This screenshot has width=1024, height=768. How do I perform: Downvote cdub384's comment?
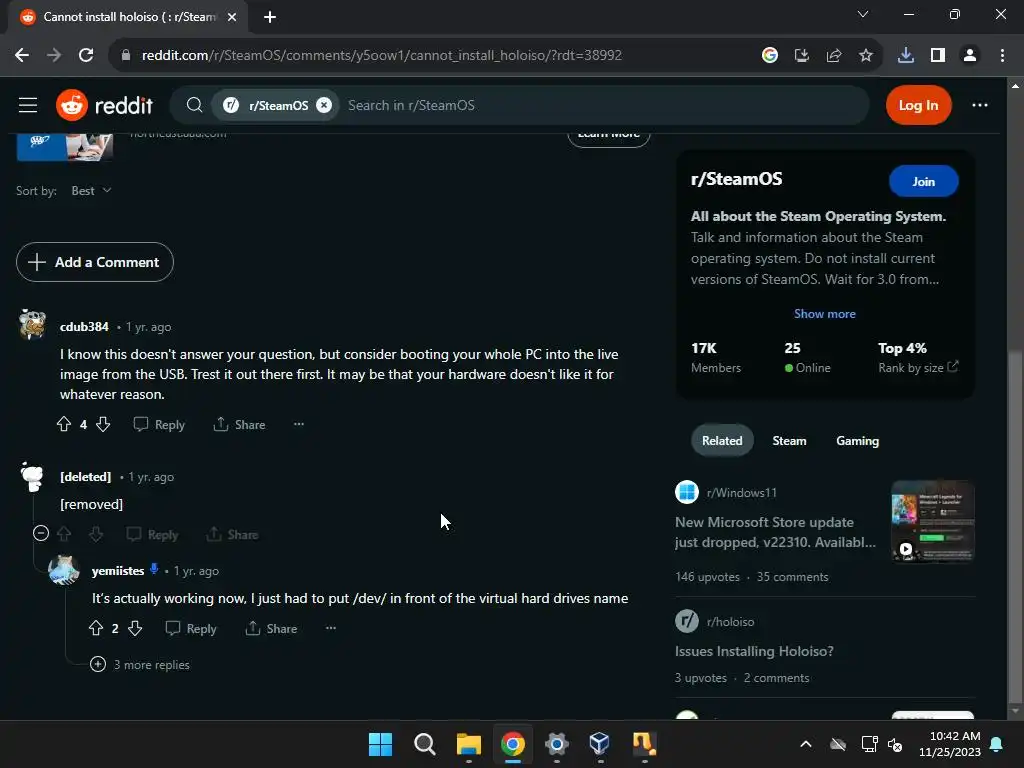(x=103, y=424)
